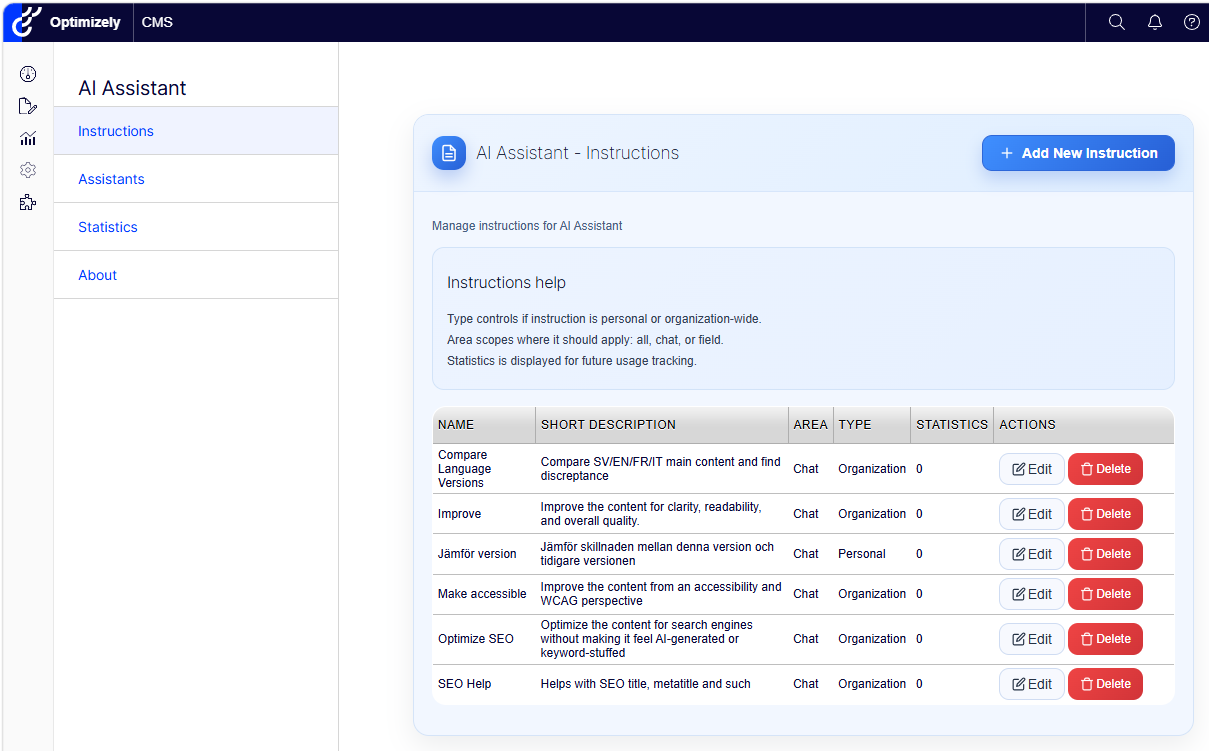Click the NAME column header
The image size is (1209, 751).
point(484,425)
